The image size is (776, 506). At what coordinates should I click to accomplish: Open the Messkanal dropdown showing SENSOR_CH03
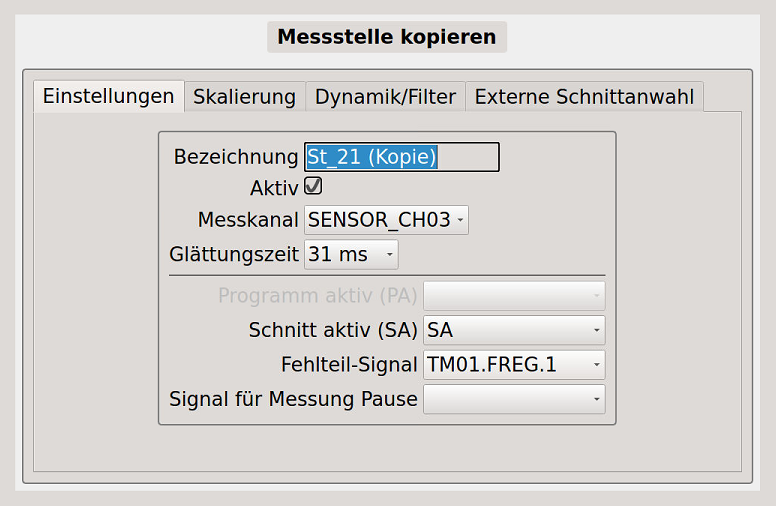386,220
